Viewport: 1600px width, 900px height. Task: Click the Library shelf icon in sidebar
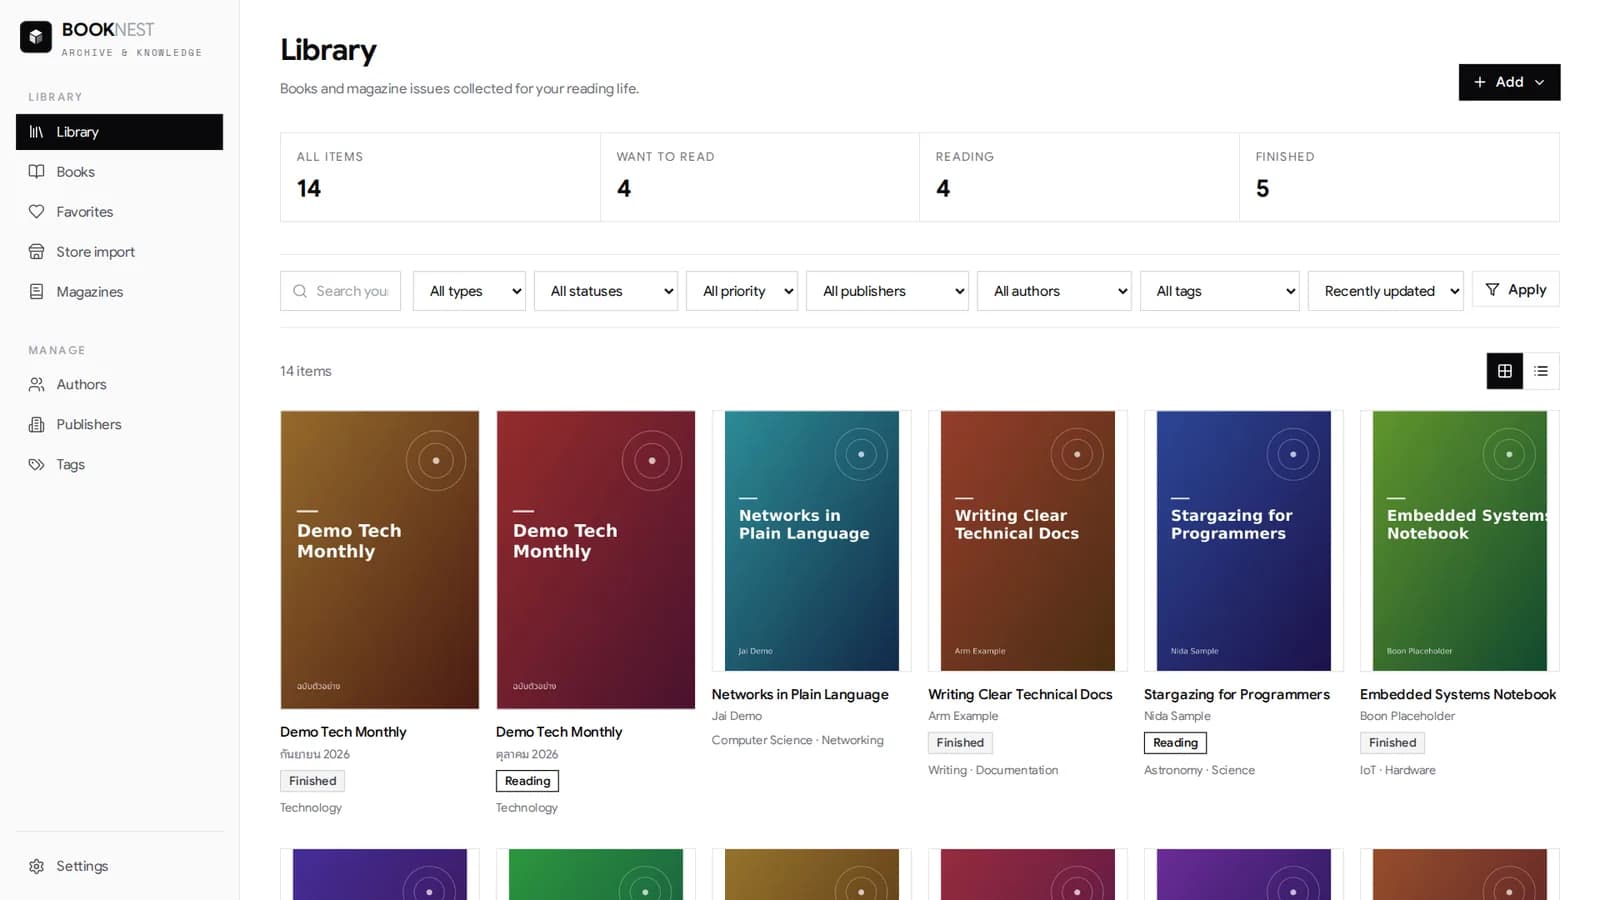[x=36, y=132]
